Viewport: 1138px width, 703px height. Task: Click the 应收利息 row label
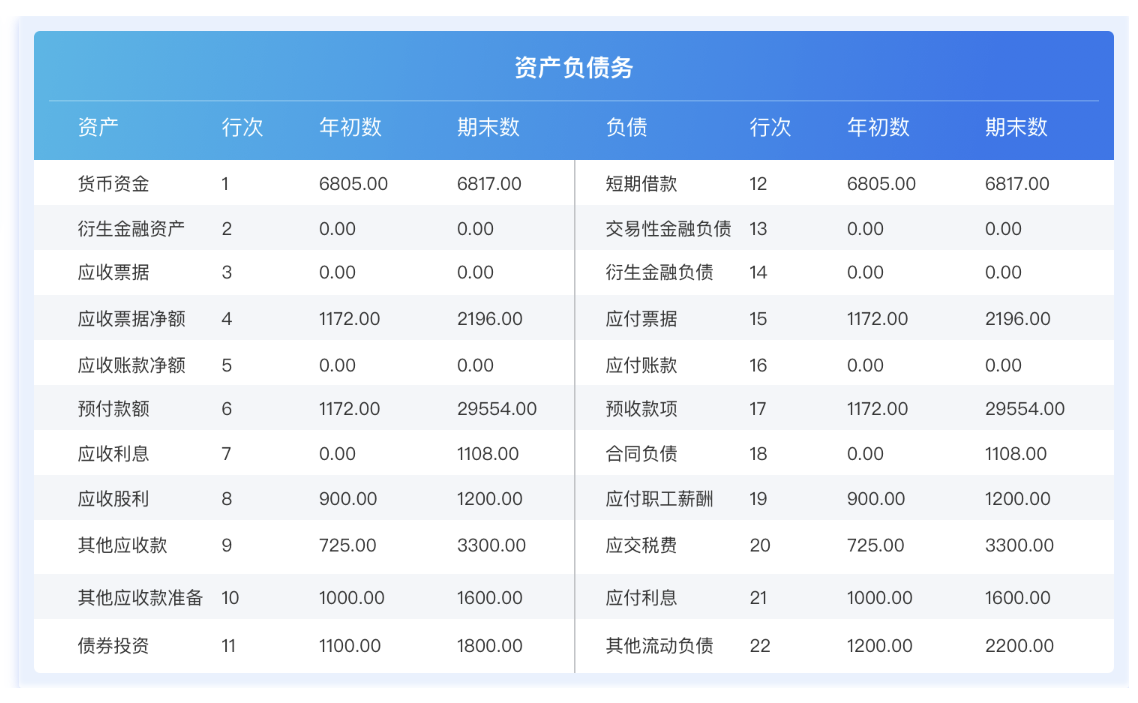(x=113, y=453)
